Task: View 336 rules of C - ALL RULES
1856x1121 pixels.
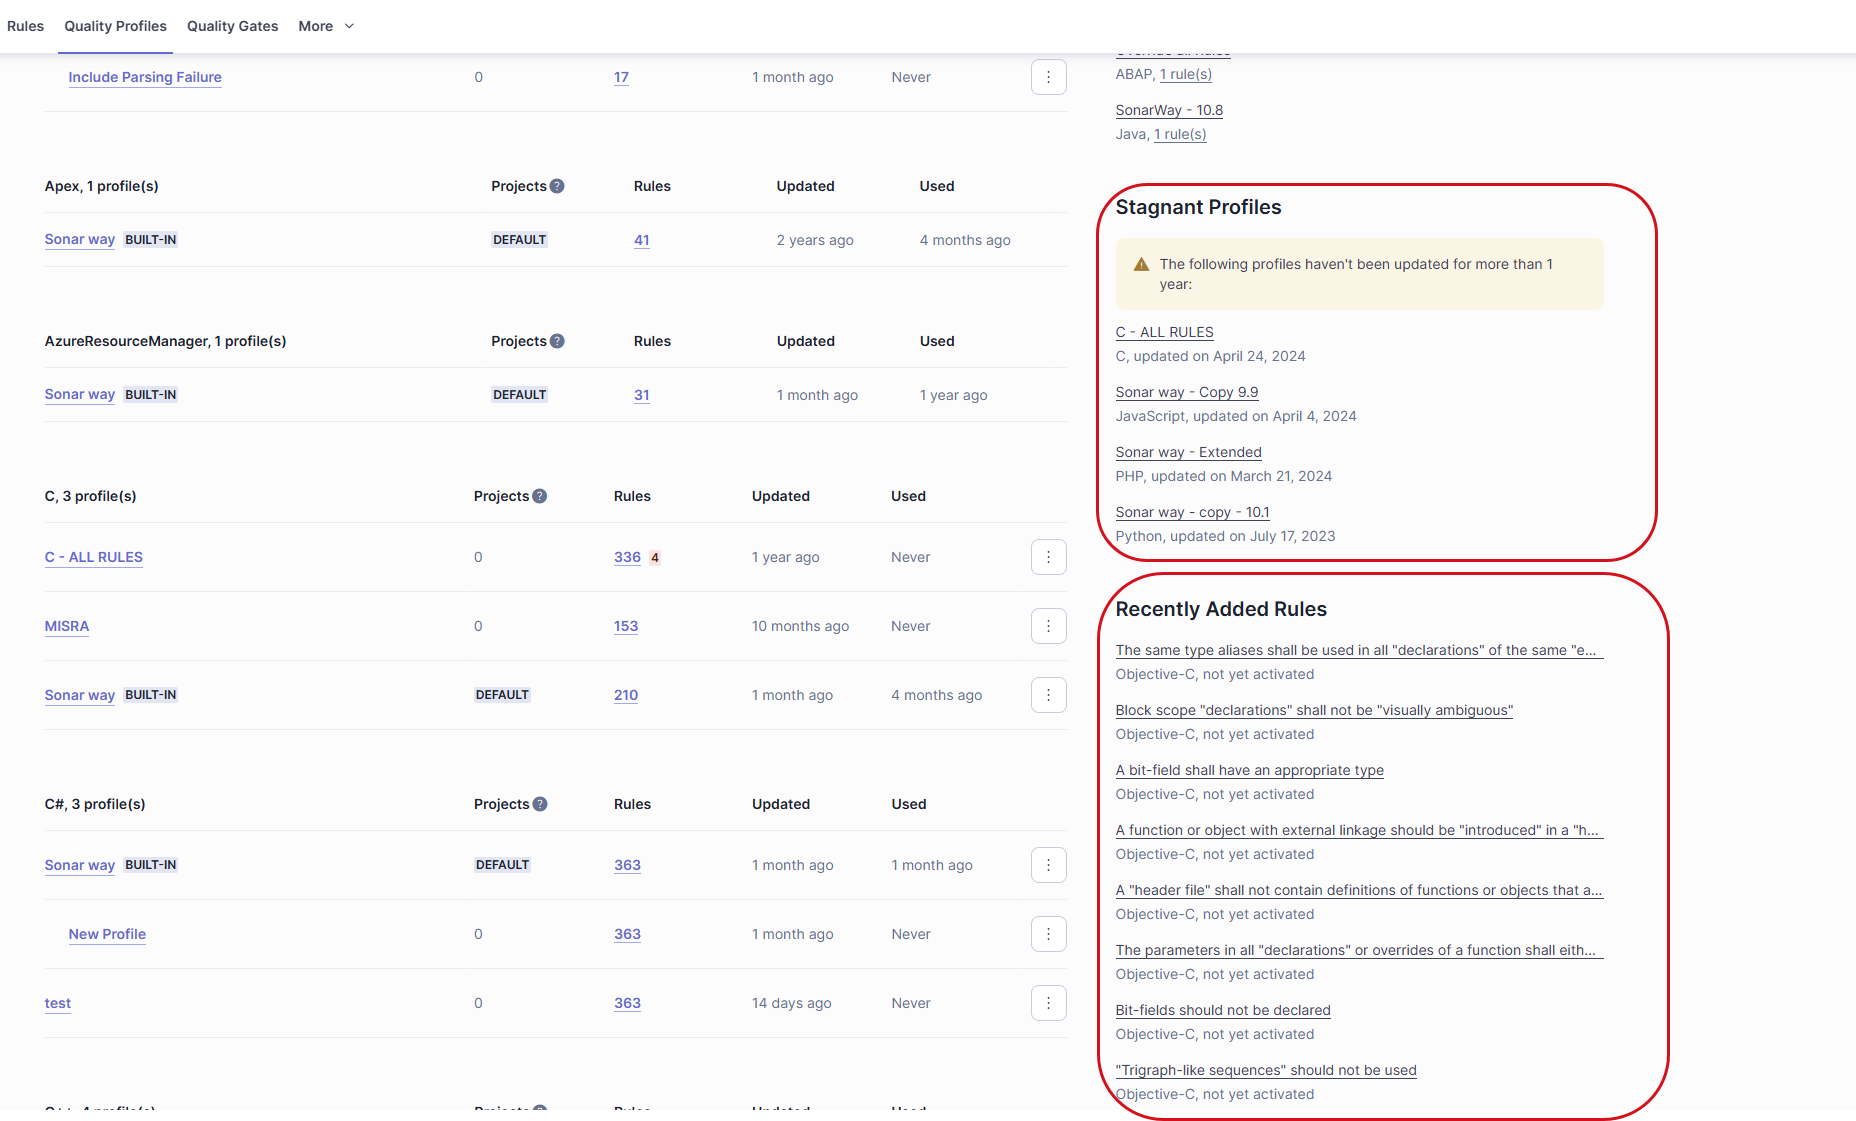Action: point(627,557)
